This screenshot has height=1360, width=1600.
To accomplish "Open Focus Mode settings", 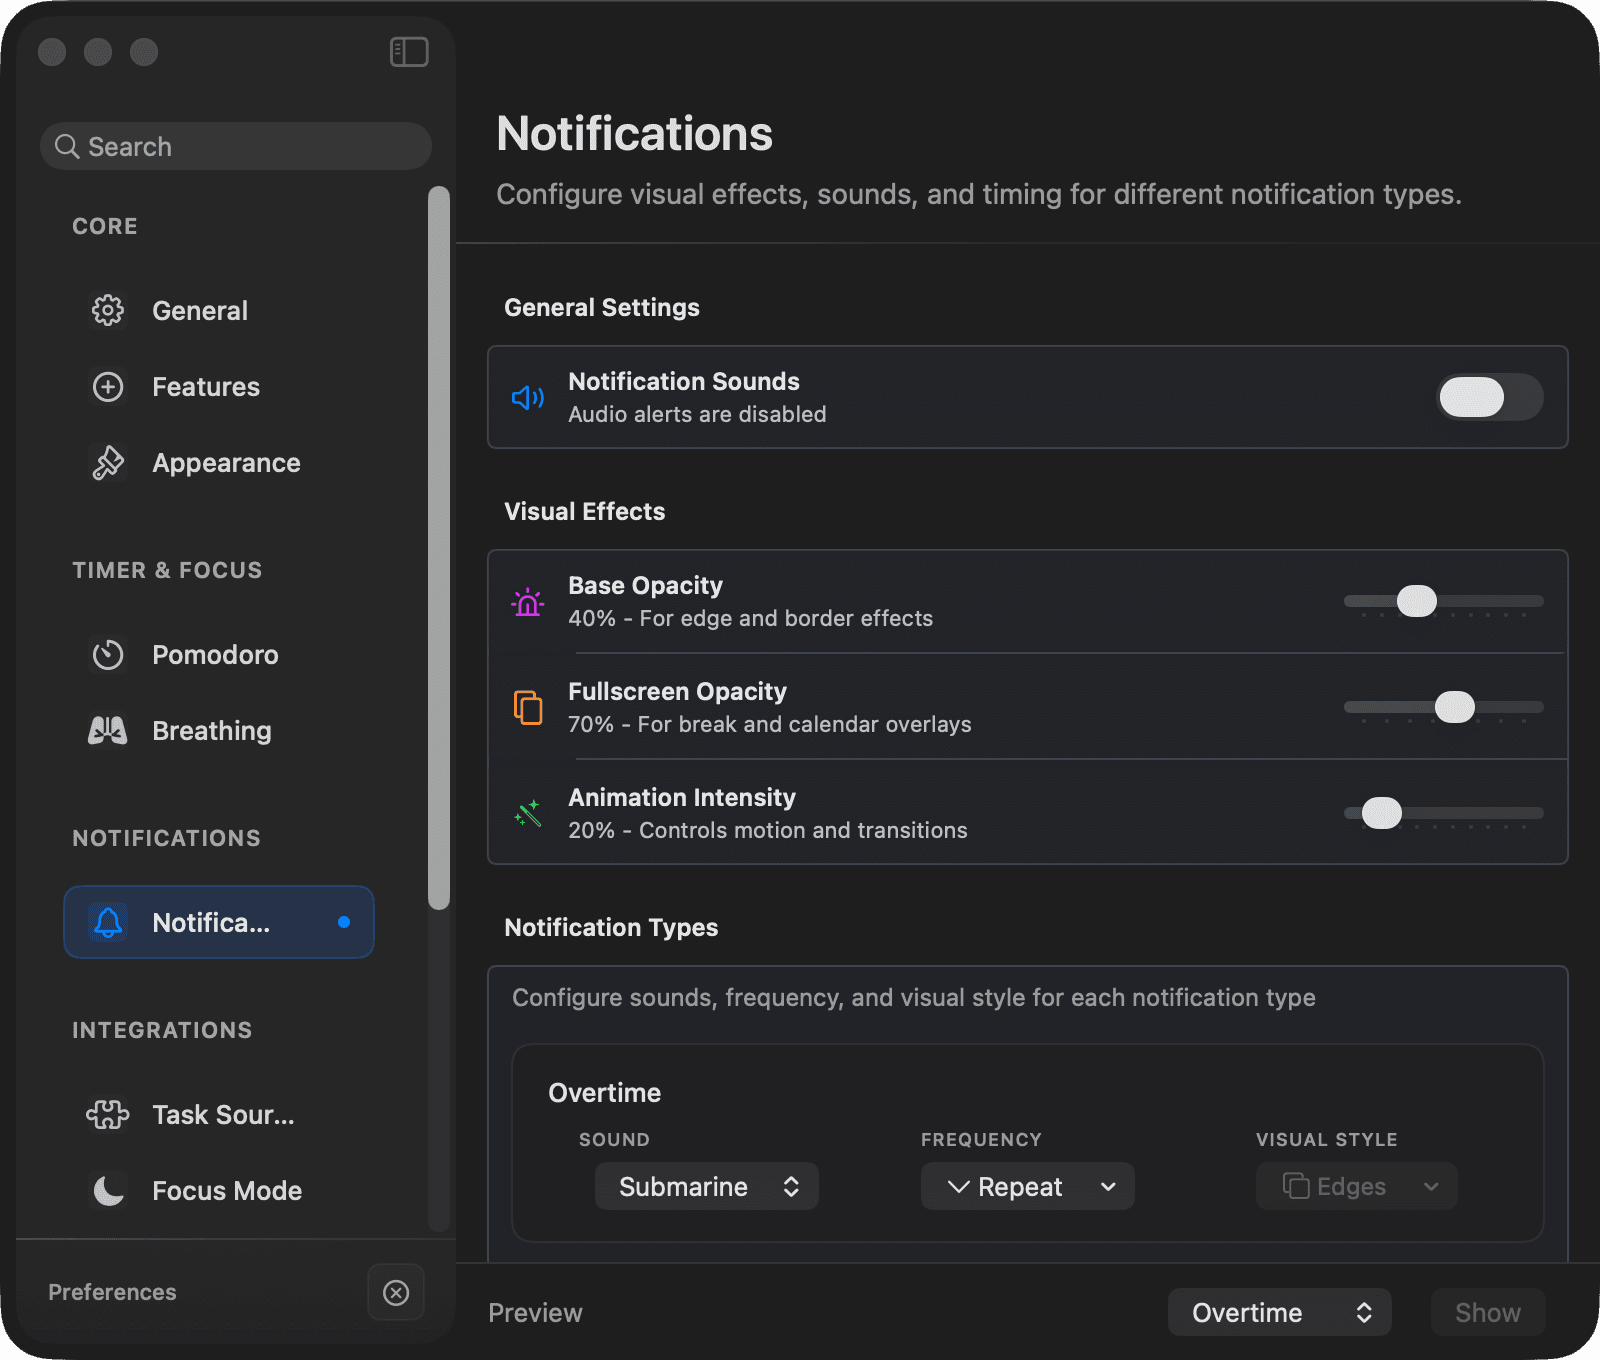I will point(219,1191).
